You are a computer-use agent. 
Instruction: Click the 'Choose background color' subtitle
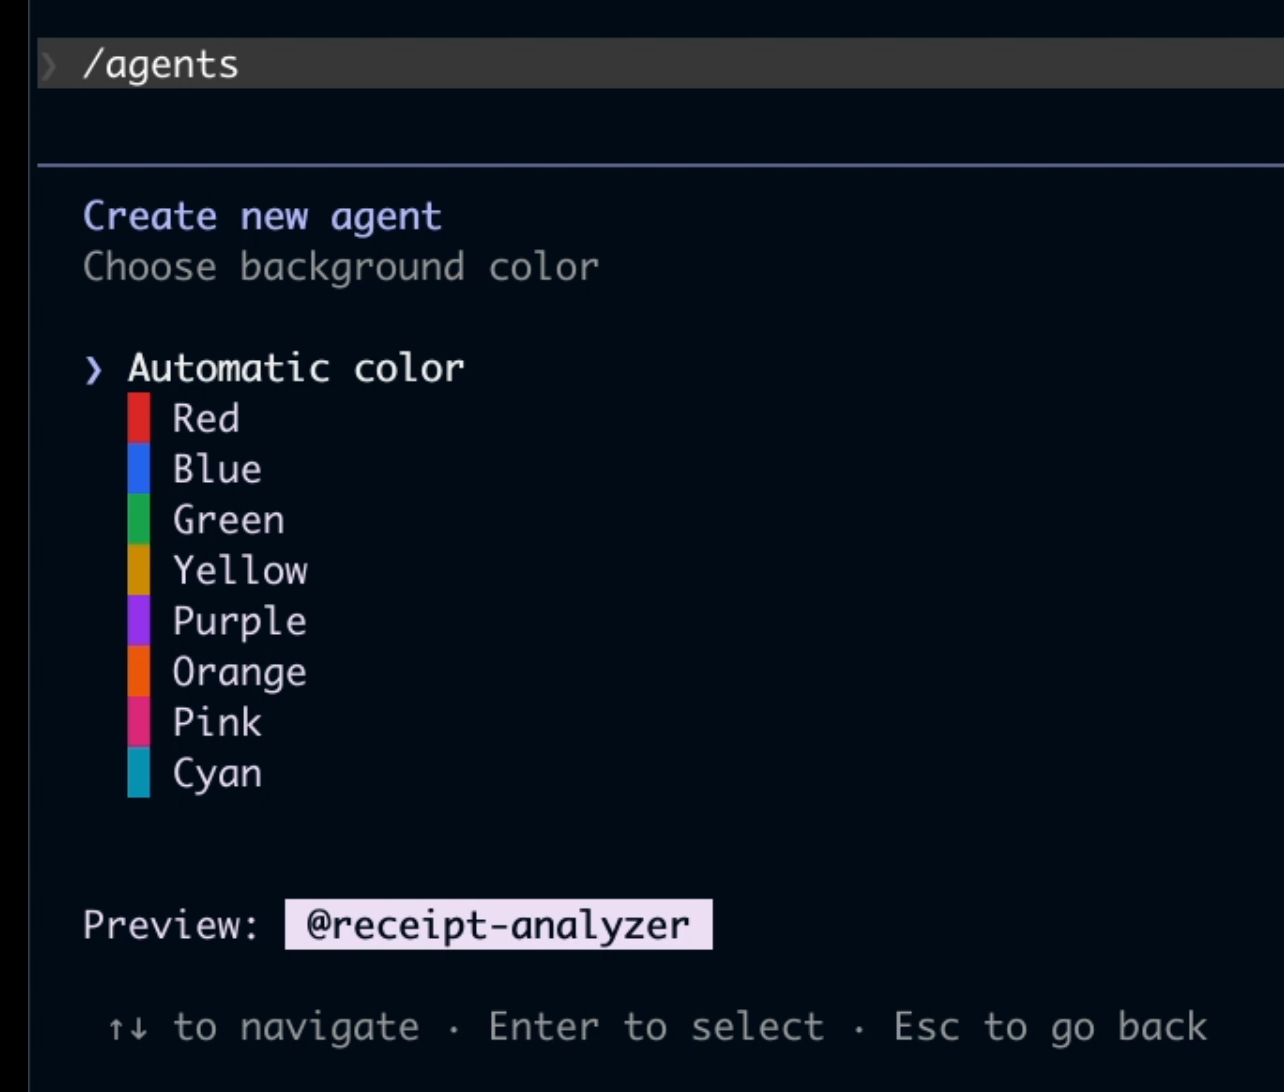coord(341,267)
